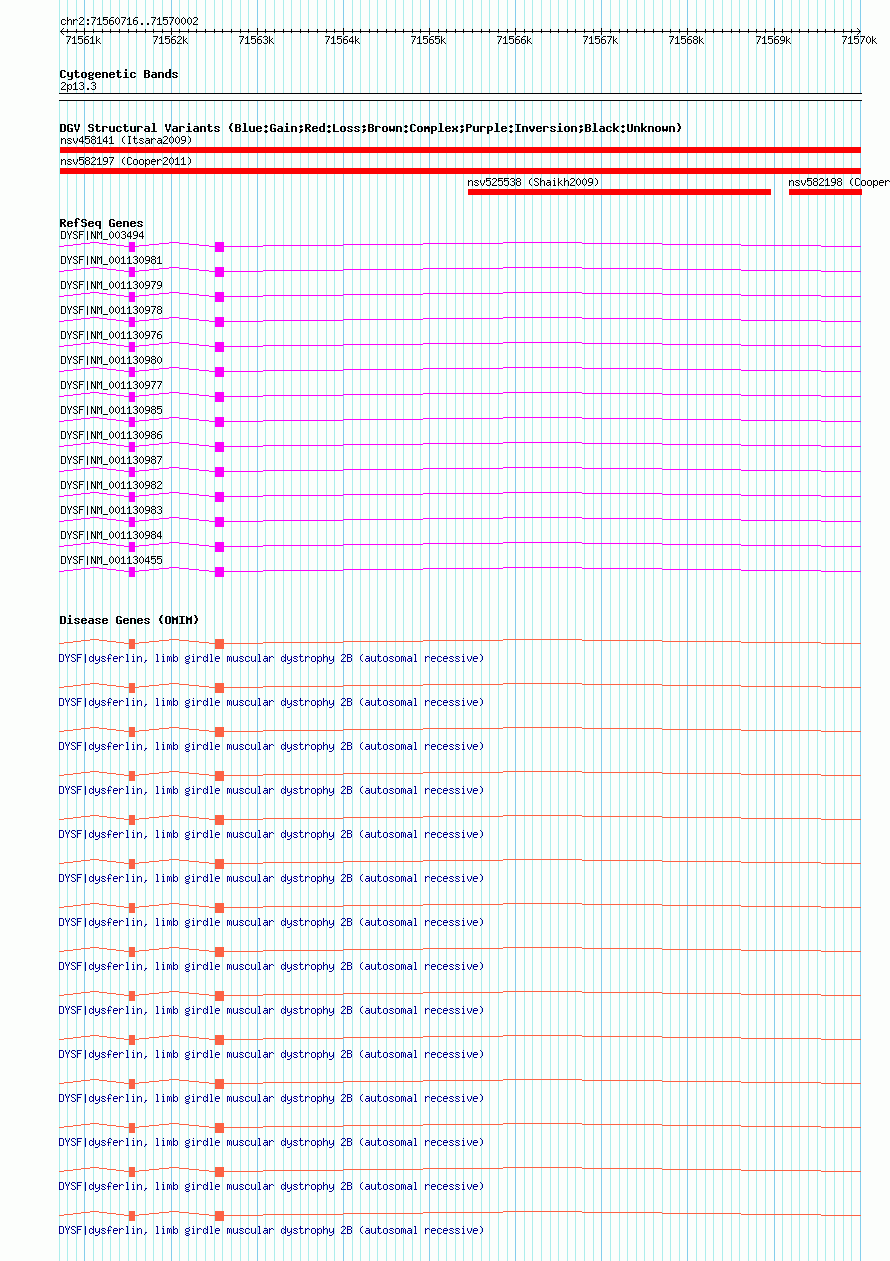Click the red bar under nsv458141 (Itsara2009)

[x=460, y=150]
